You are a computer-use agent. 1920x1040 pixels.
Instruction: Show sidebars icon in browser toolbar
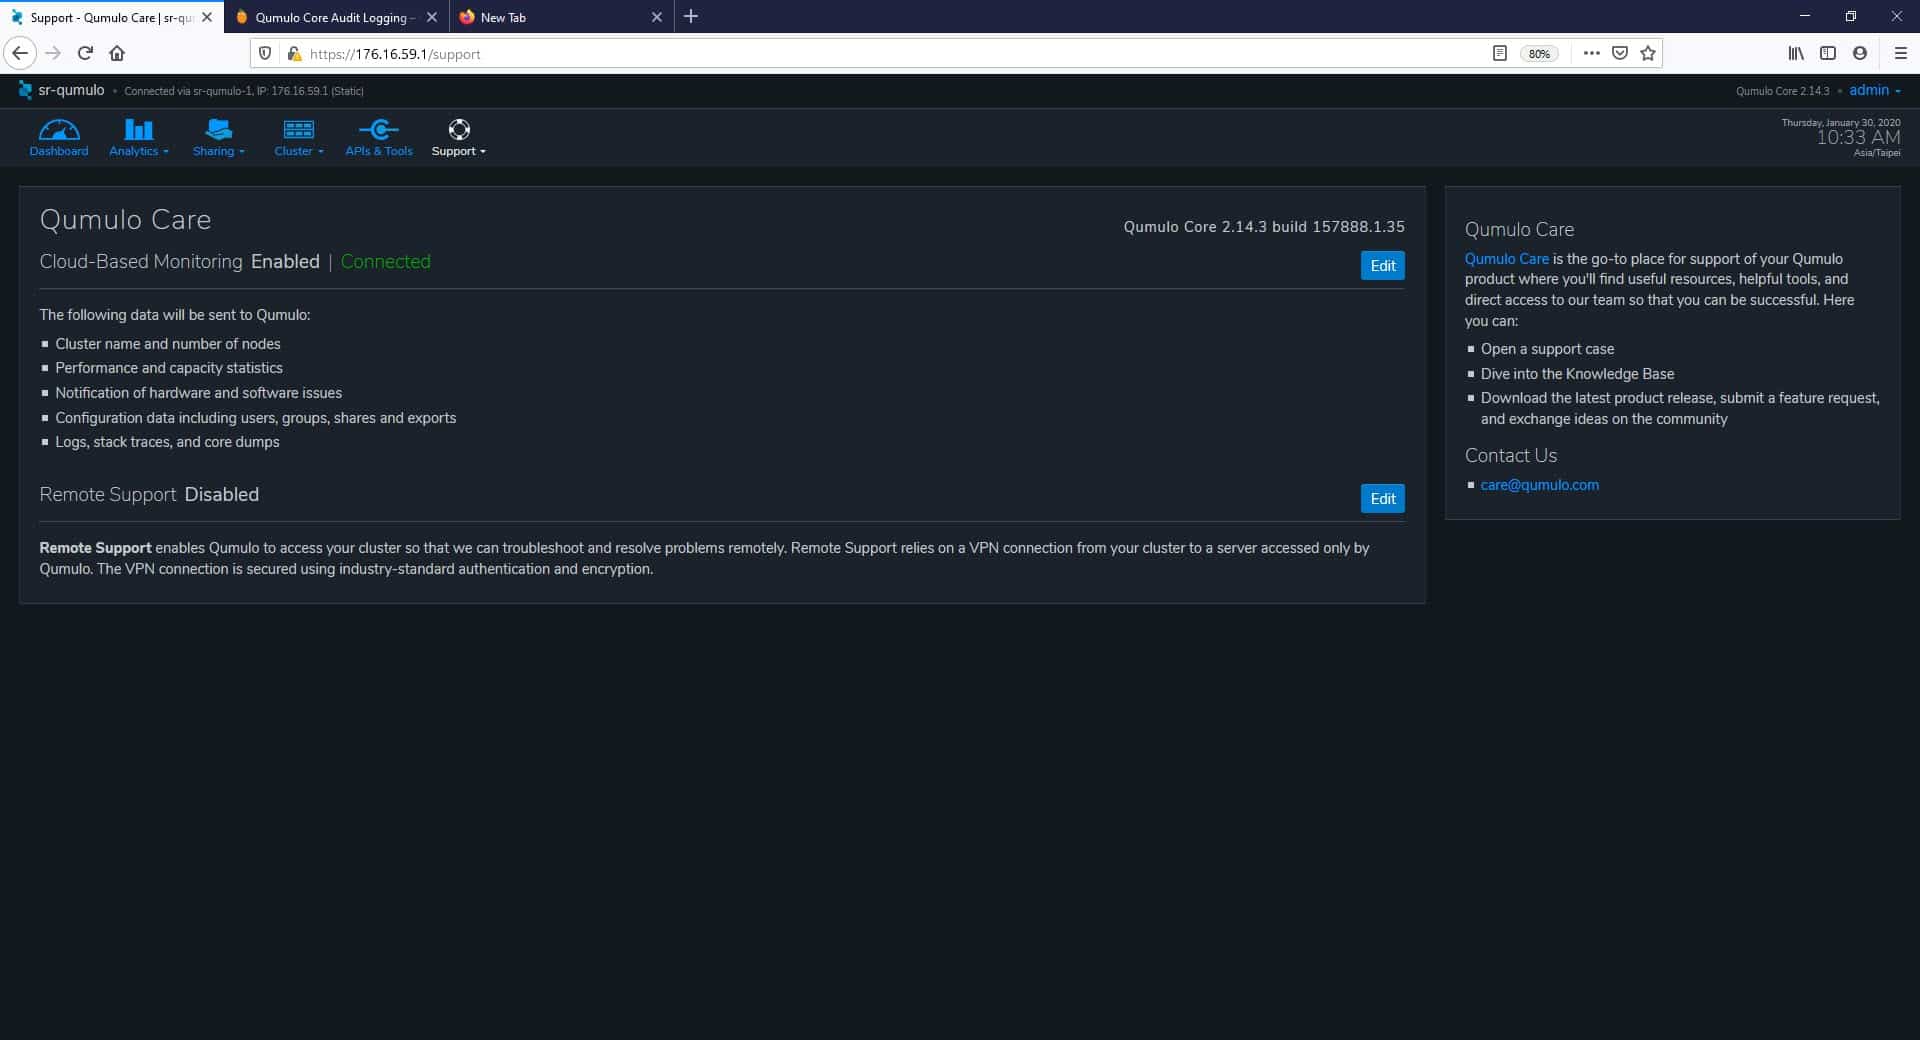[1828, 53]
